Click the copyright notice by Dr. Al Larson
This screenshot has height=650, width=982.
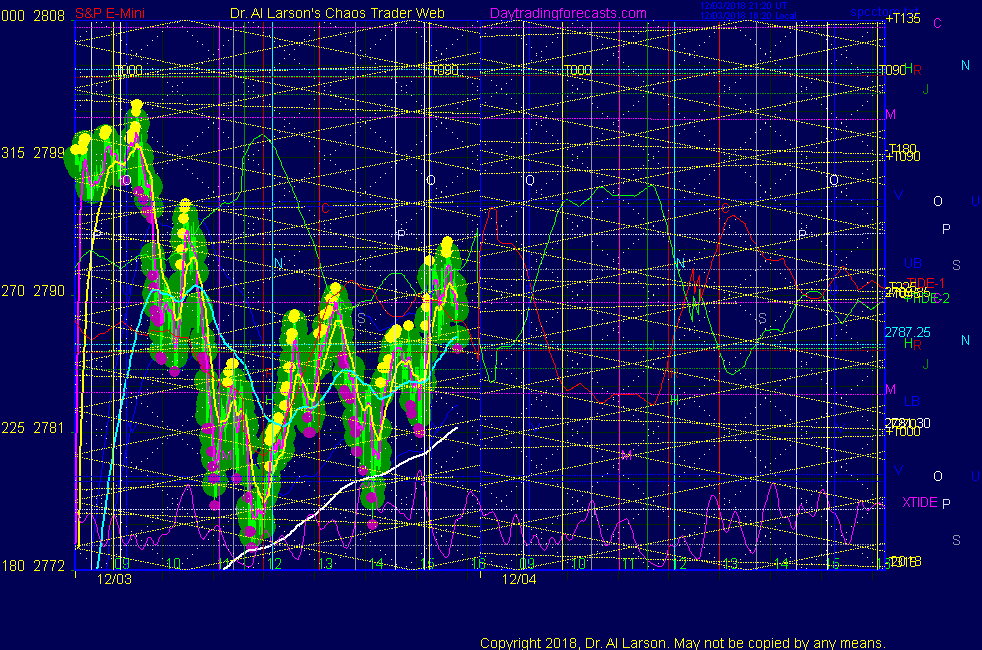(x=683, y=642)
